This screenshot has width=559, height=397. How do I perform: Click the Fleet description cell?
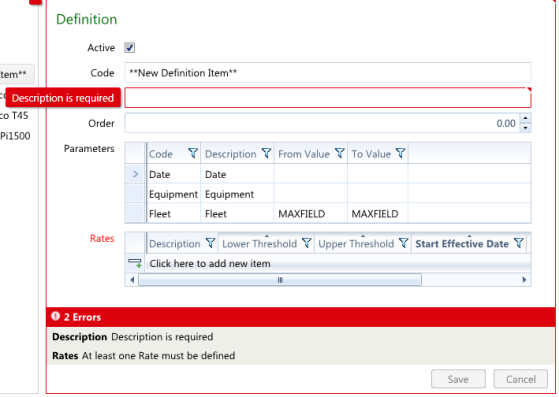237,214
